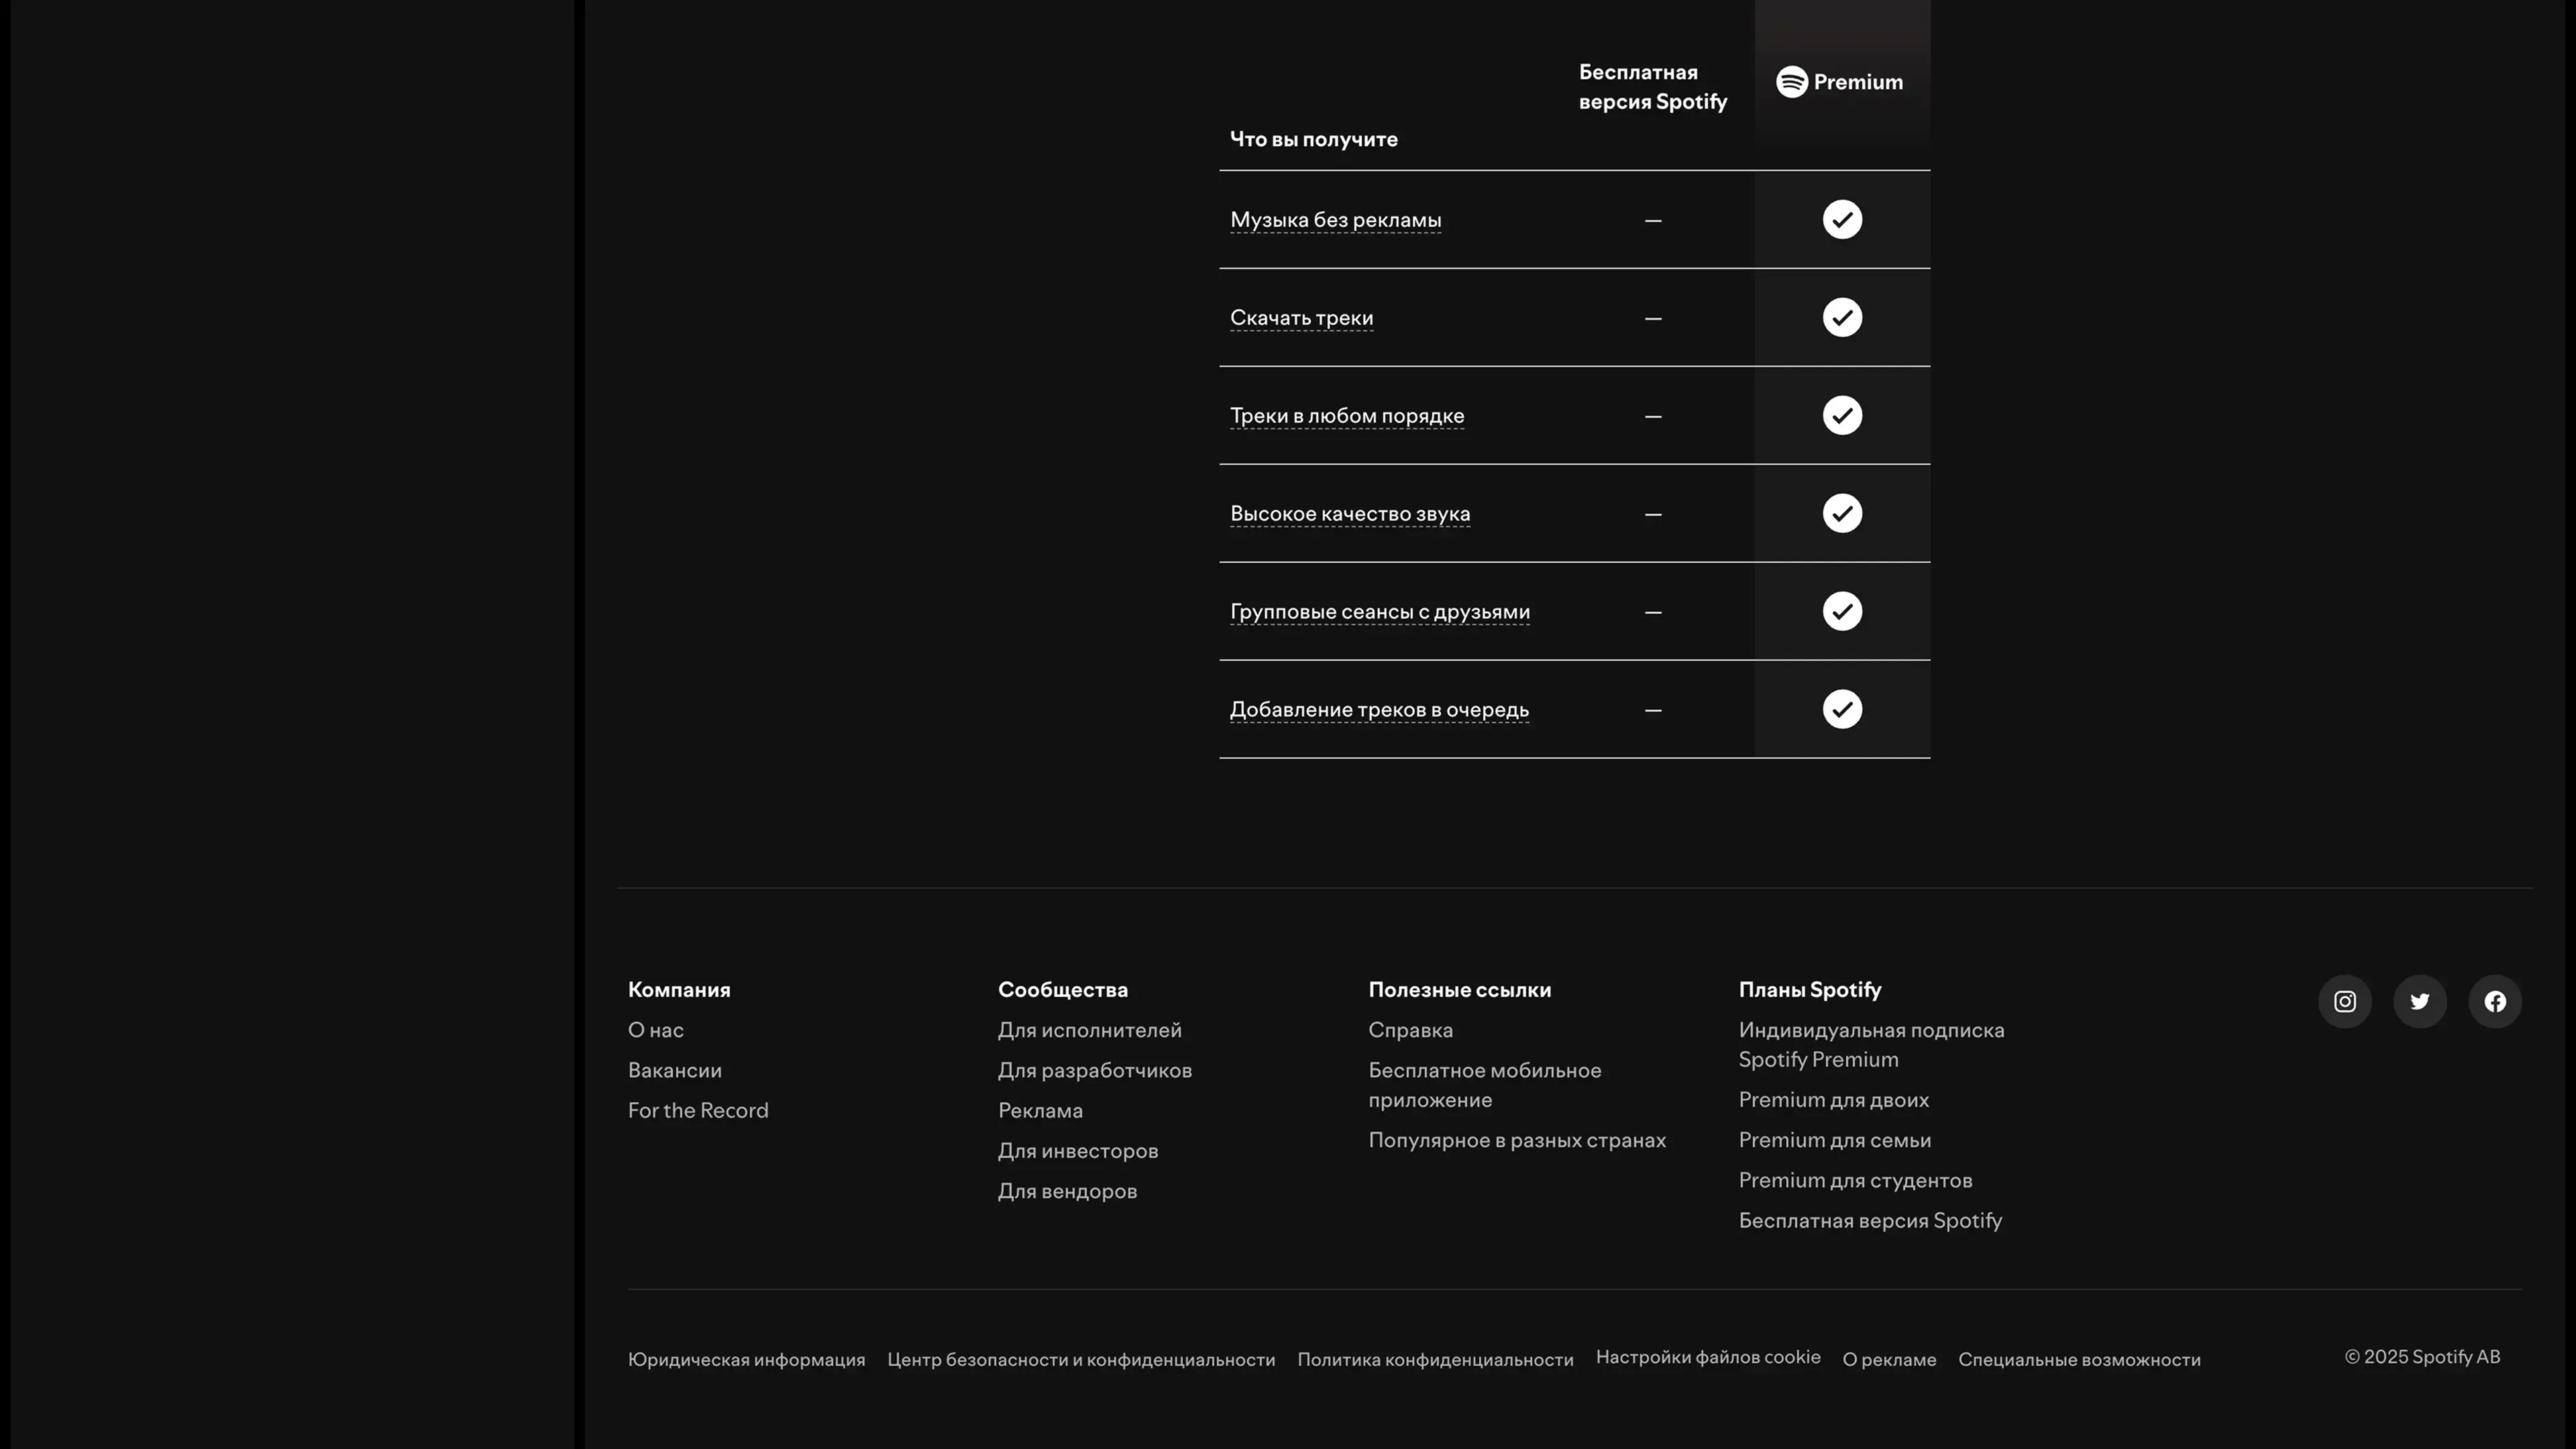Open Настройки файлов cookie settings

pos(1707,1357)
